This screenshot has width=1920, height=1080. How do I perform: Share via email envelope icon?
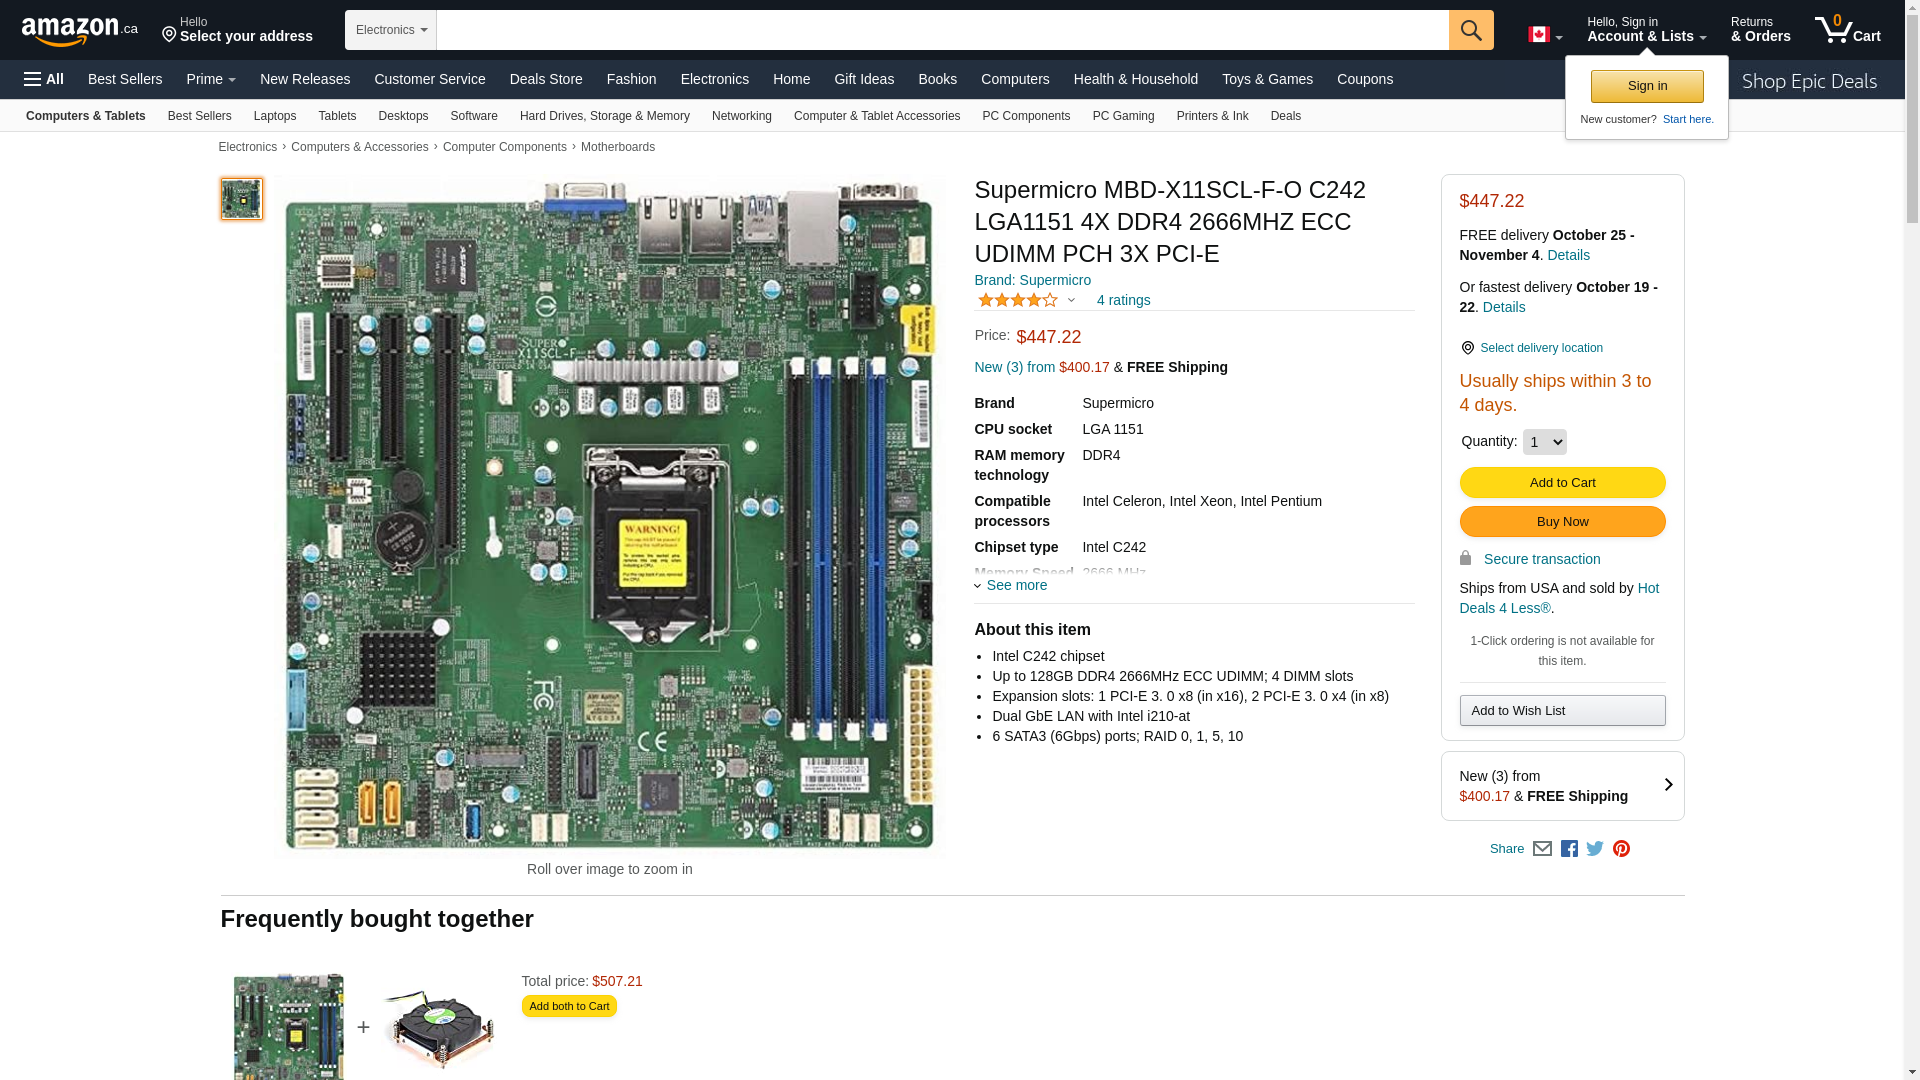[1542, 849]
